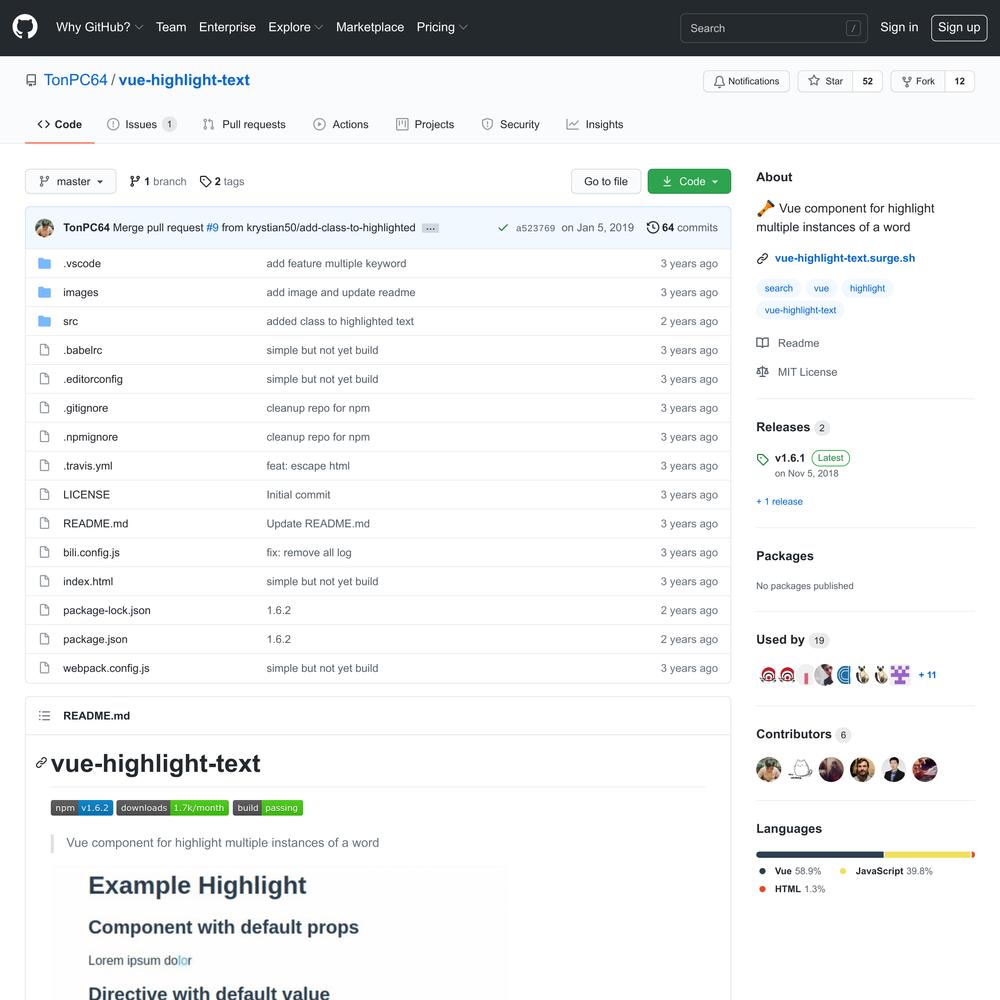The height and width of the screenshot is (1000, 1000).
Task: Expand the commit message ellipsis button
Action: tap(430, 228)
